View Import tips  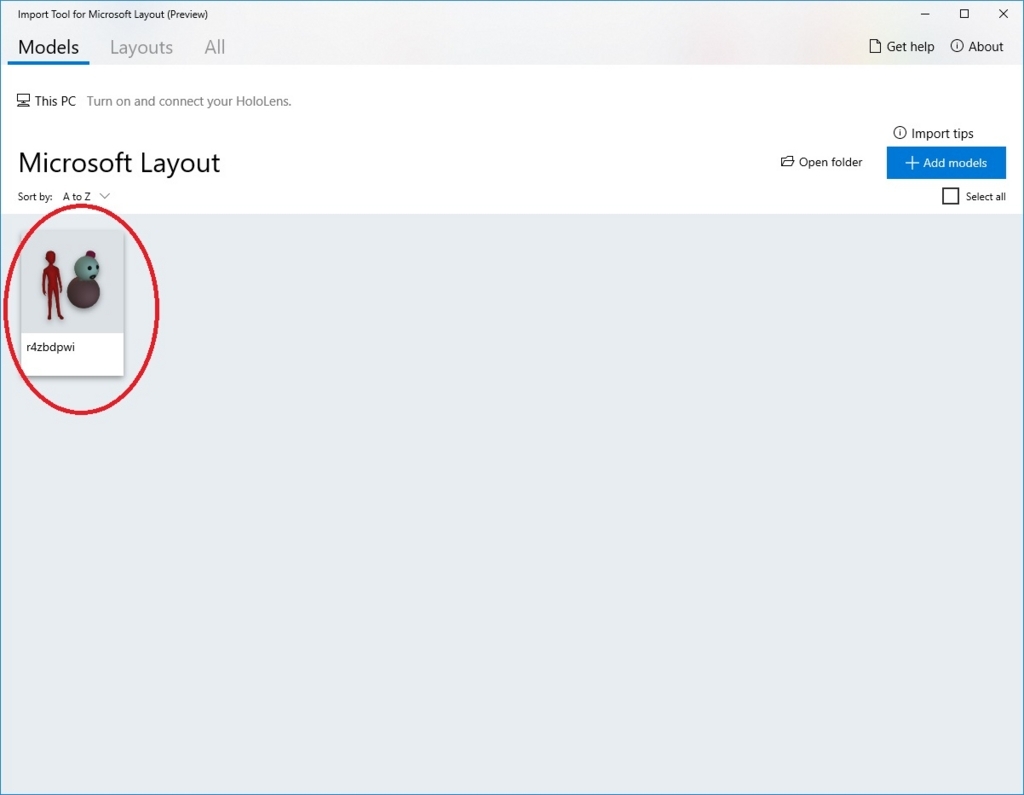[933, 133]
